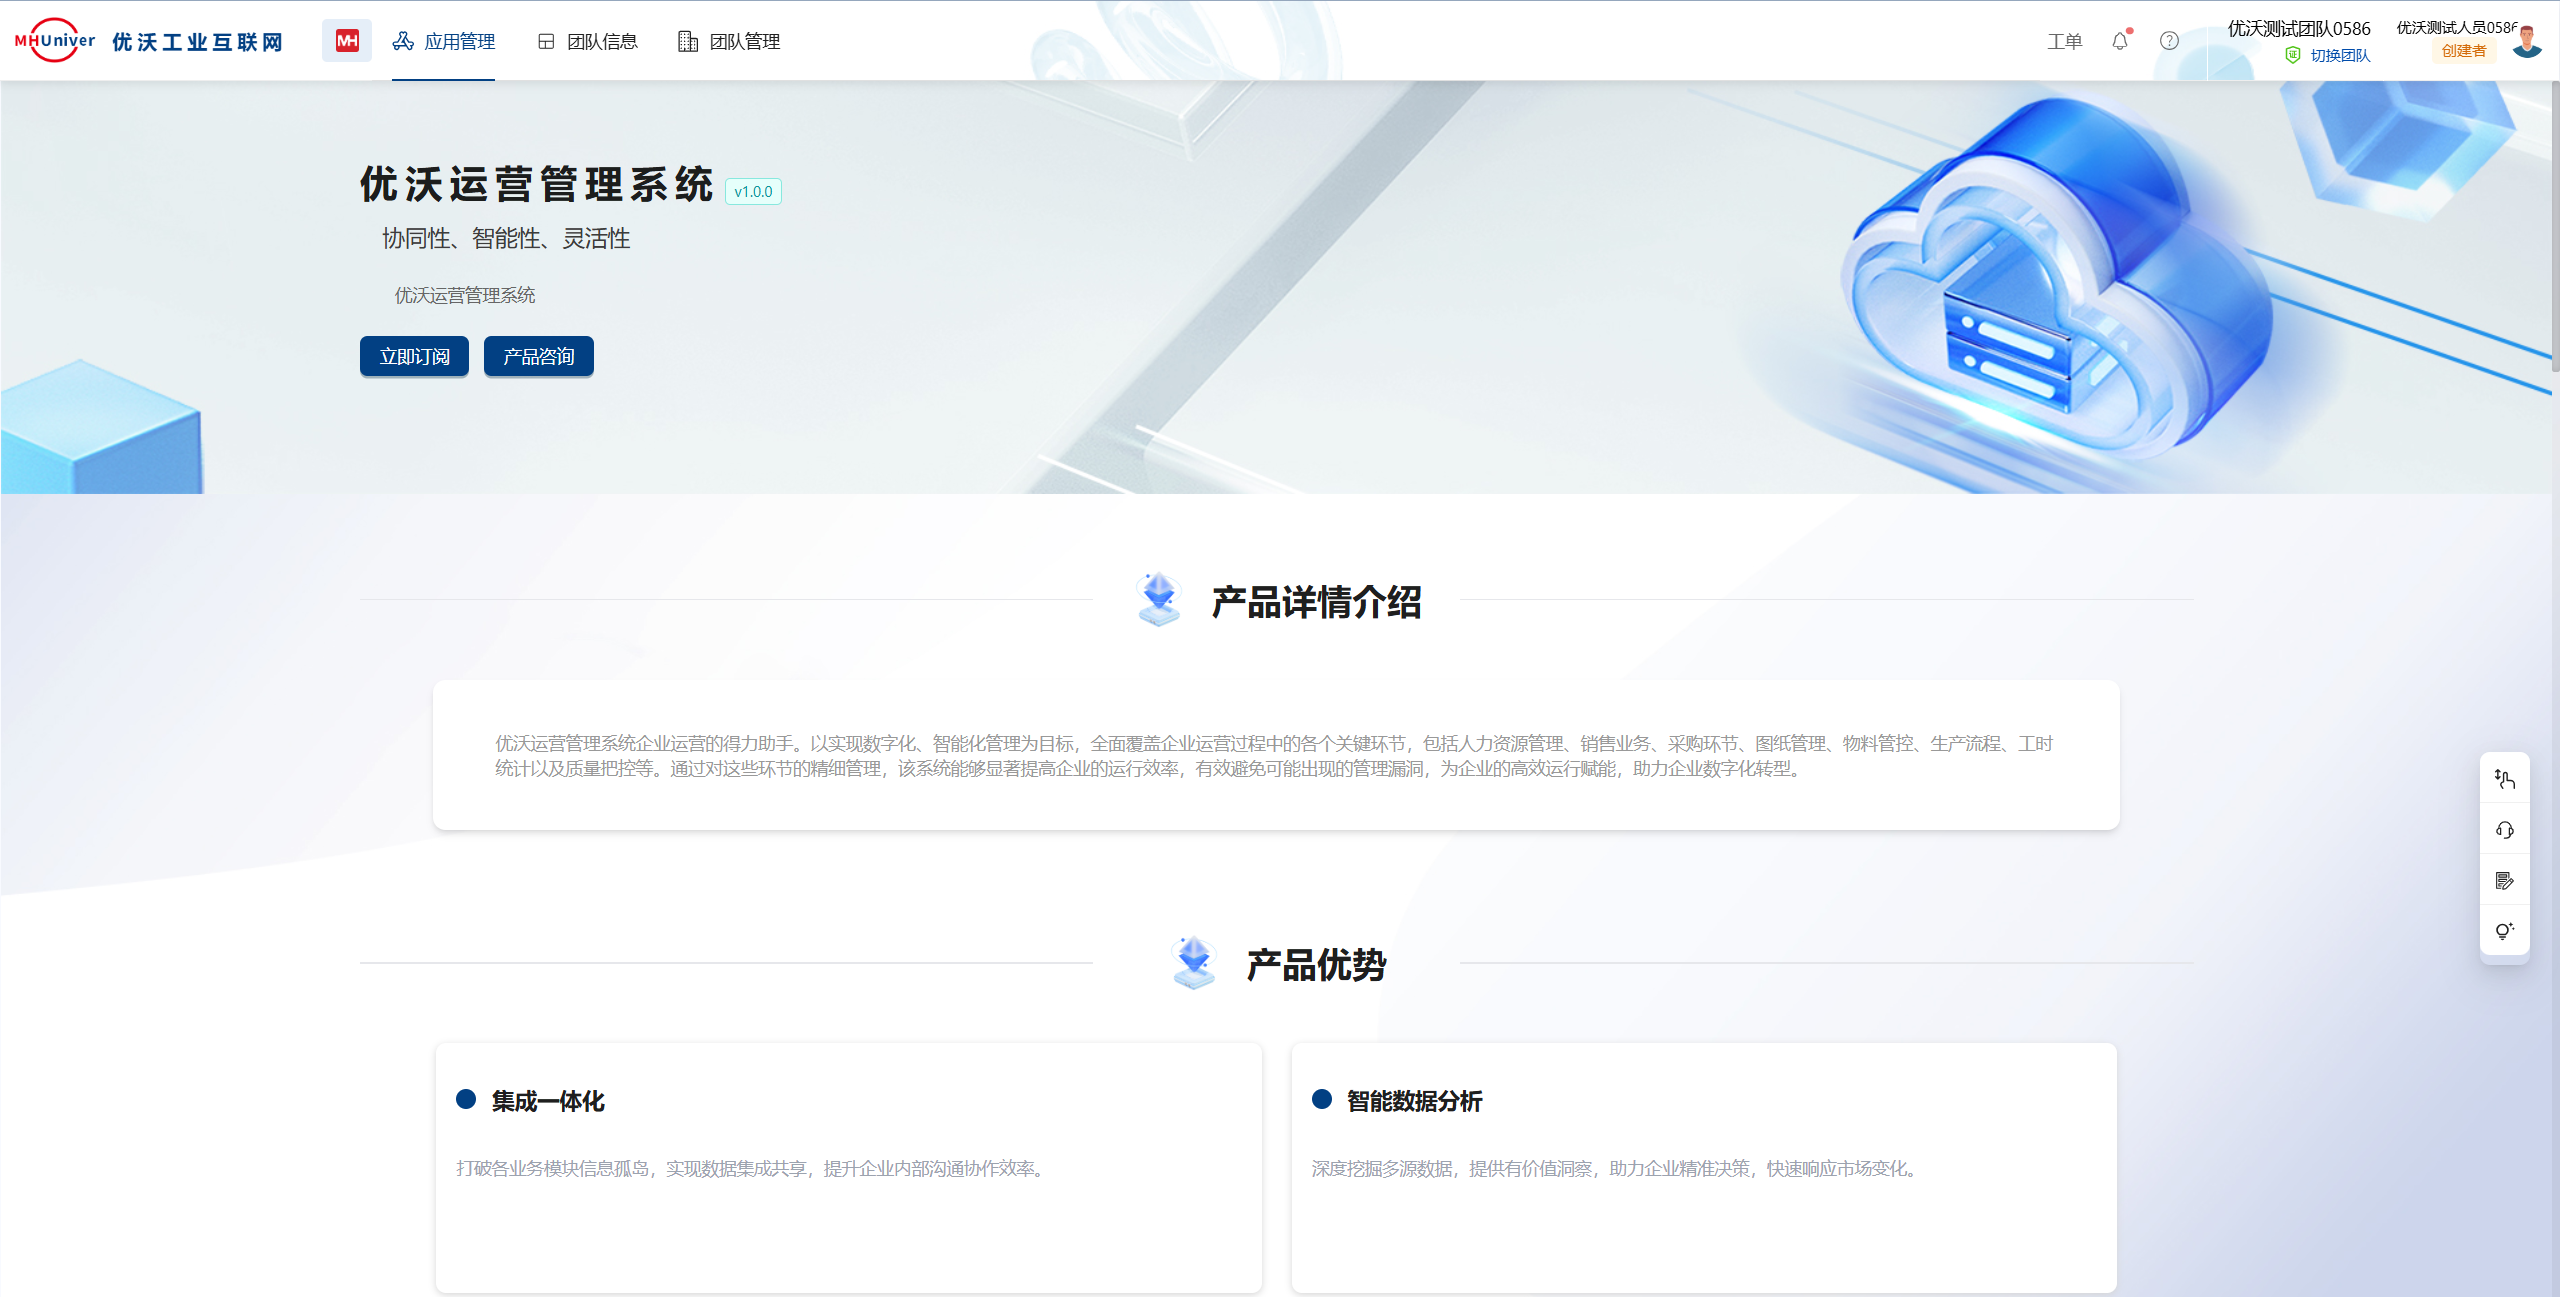Open the 应用管理 tab

(x=444, y=41)
